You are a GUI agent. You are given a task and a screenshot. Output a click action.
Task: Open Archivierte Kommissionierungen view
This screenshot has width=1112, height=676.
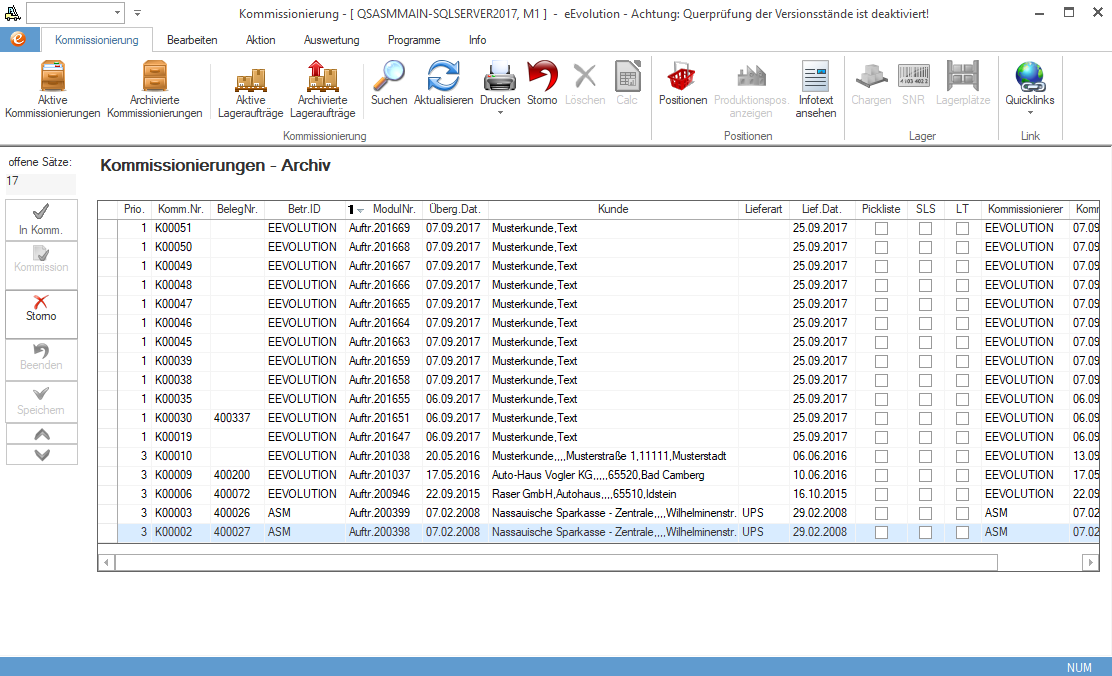[x=155, y=89]
